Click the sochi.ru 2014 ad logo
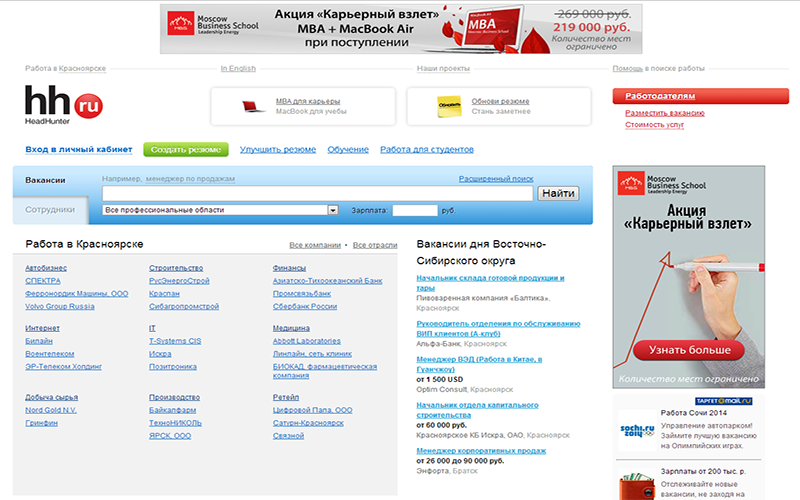800x500 pixels. point(637,430)
